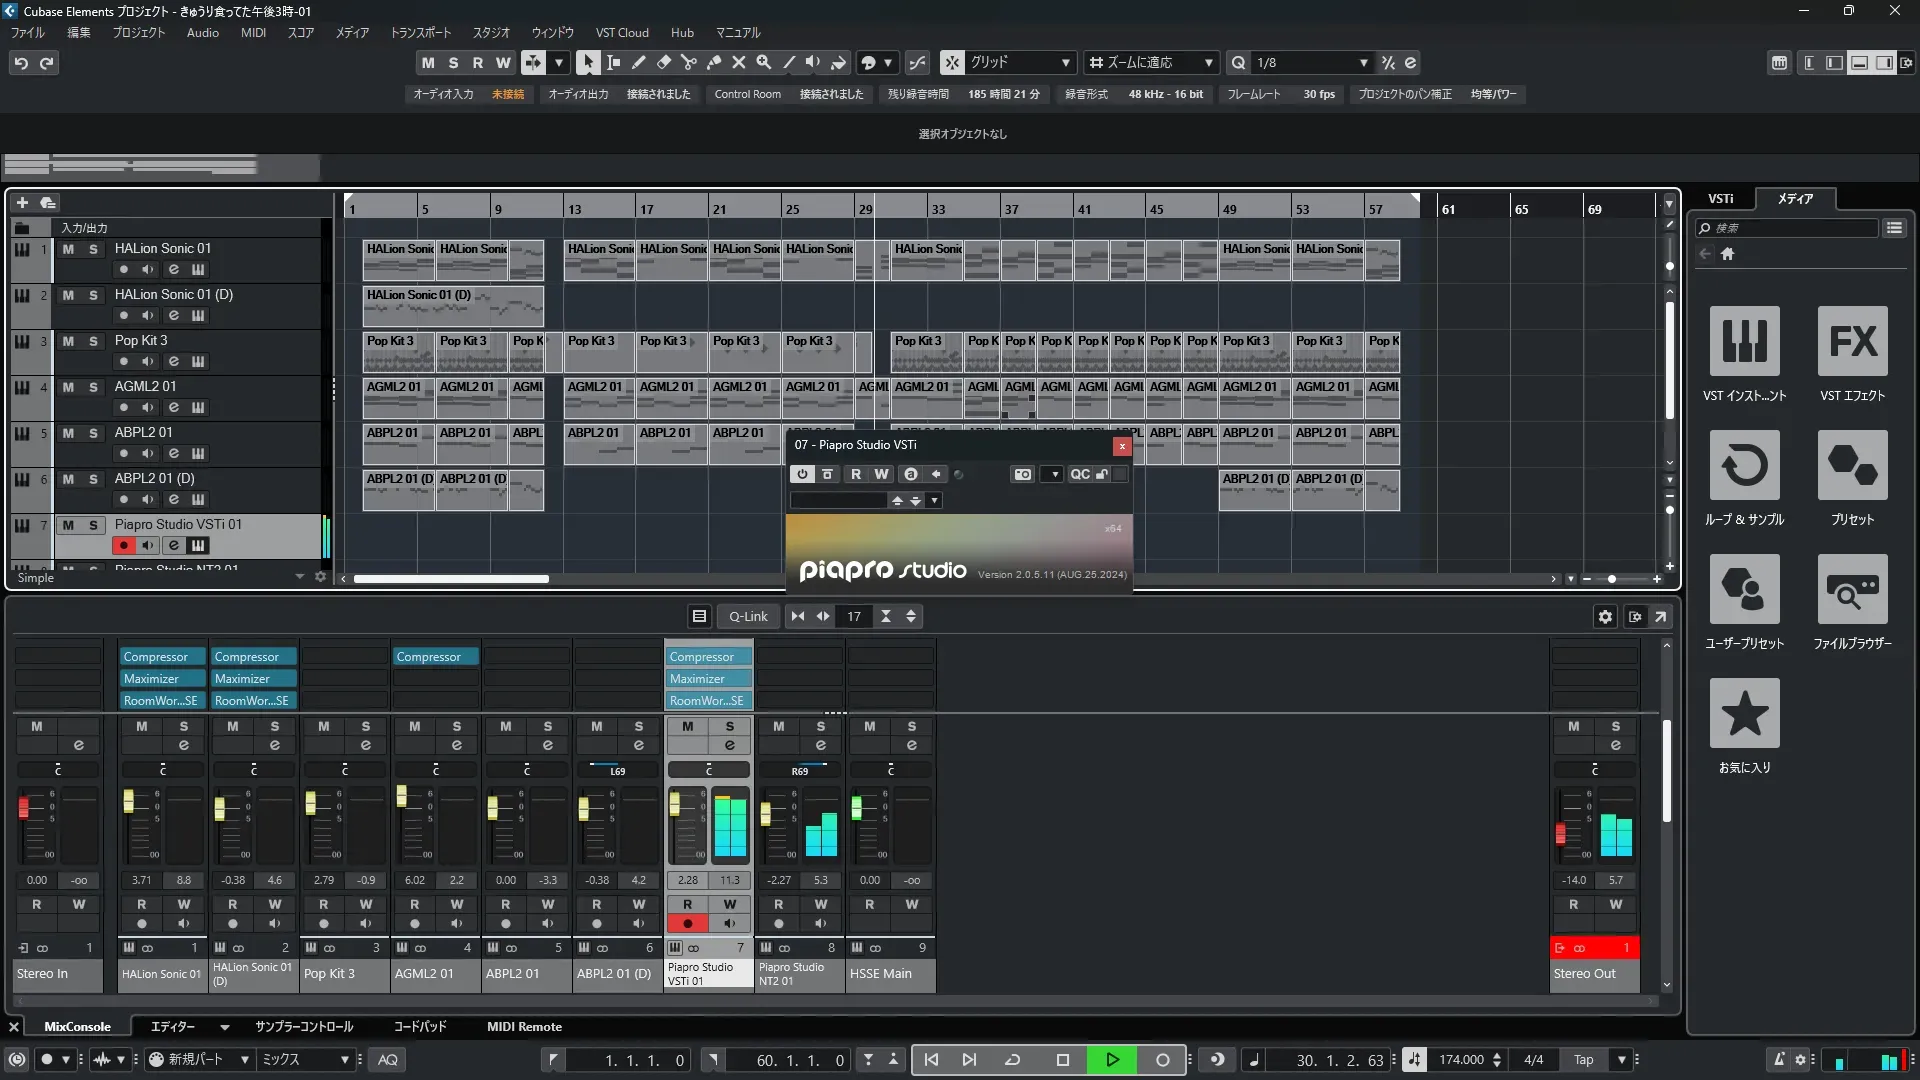The width and height of the screenshot is (1920, 1080).
Task: Select the Glue tool
Action: click(x=714, y=62)
